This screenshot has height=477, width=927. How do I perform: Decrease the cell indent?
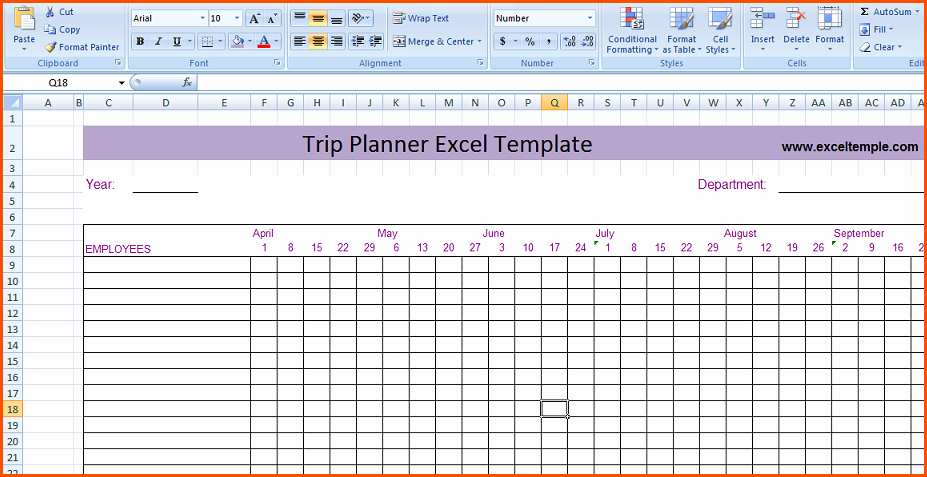tap(358, 41)
